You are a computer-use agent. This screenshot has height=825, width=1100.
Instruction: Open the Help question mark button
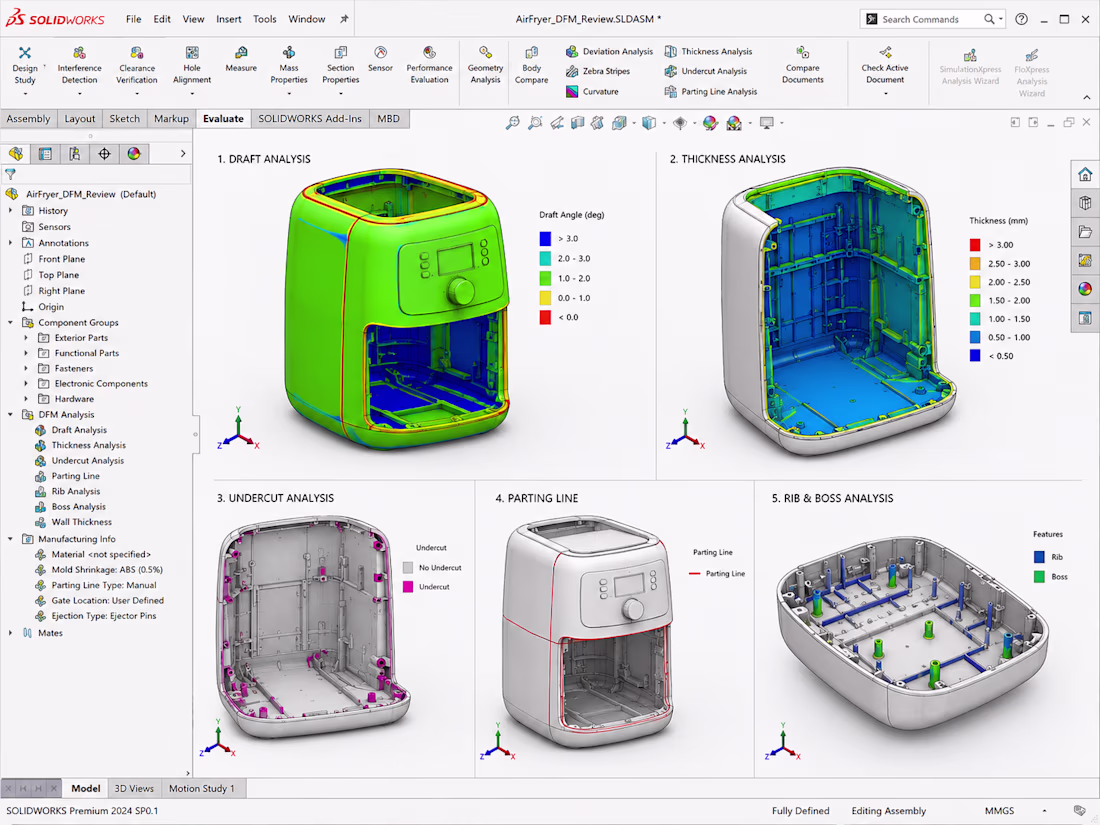click(1021, 19)
